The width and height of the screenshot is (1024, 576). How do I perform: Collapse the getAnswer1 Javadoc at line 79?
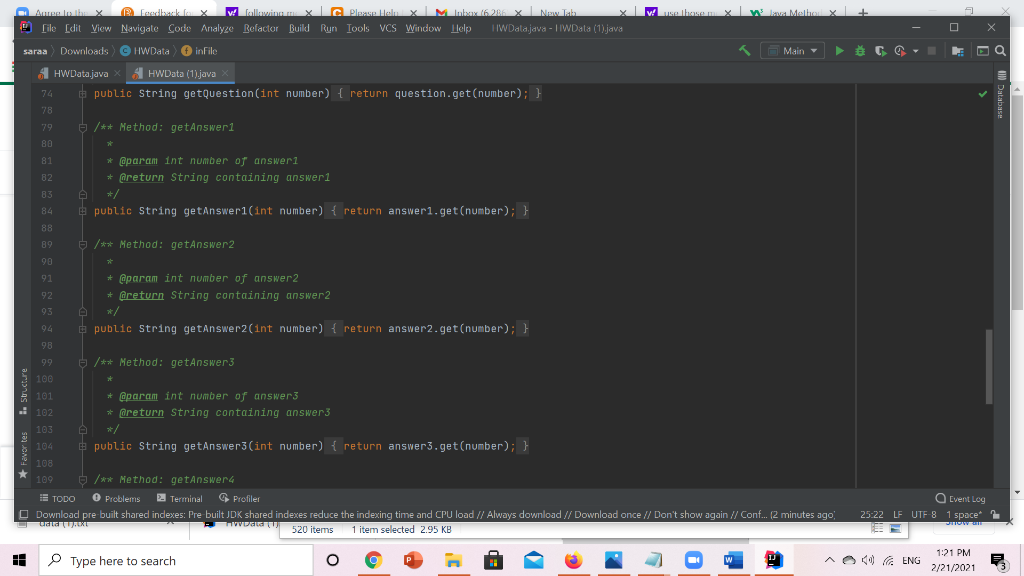[x=82, y=127]
